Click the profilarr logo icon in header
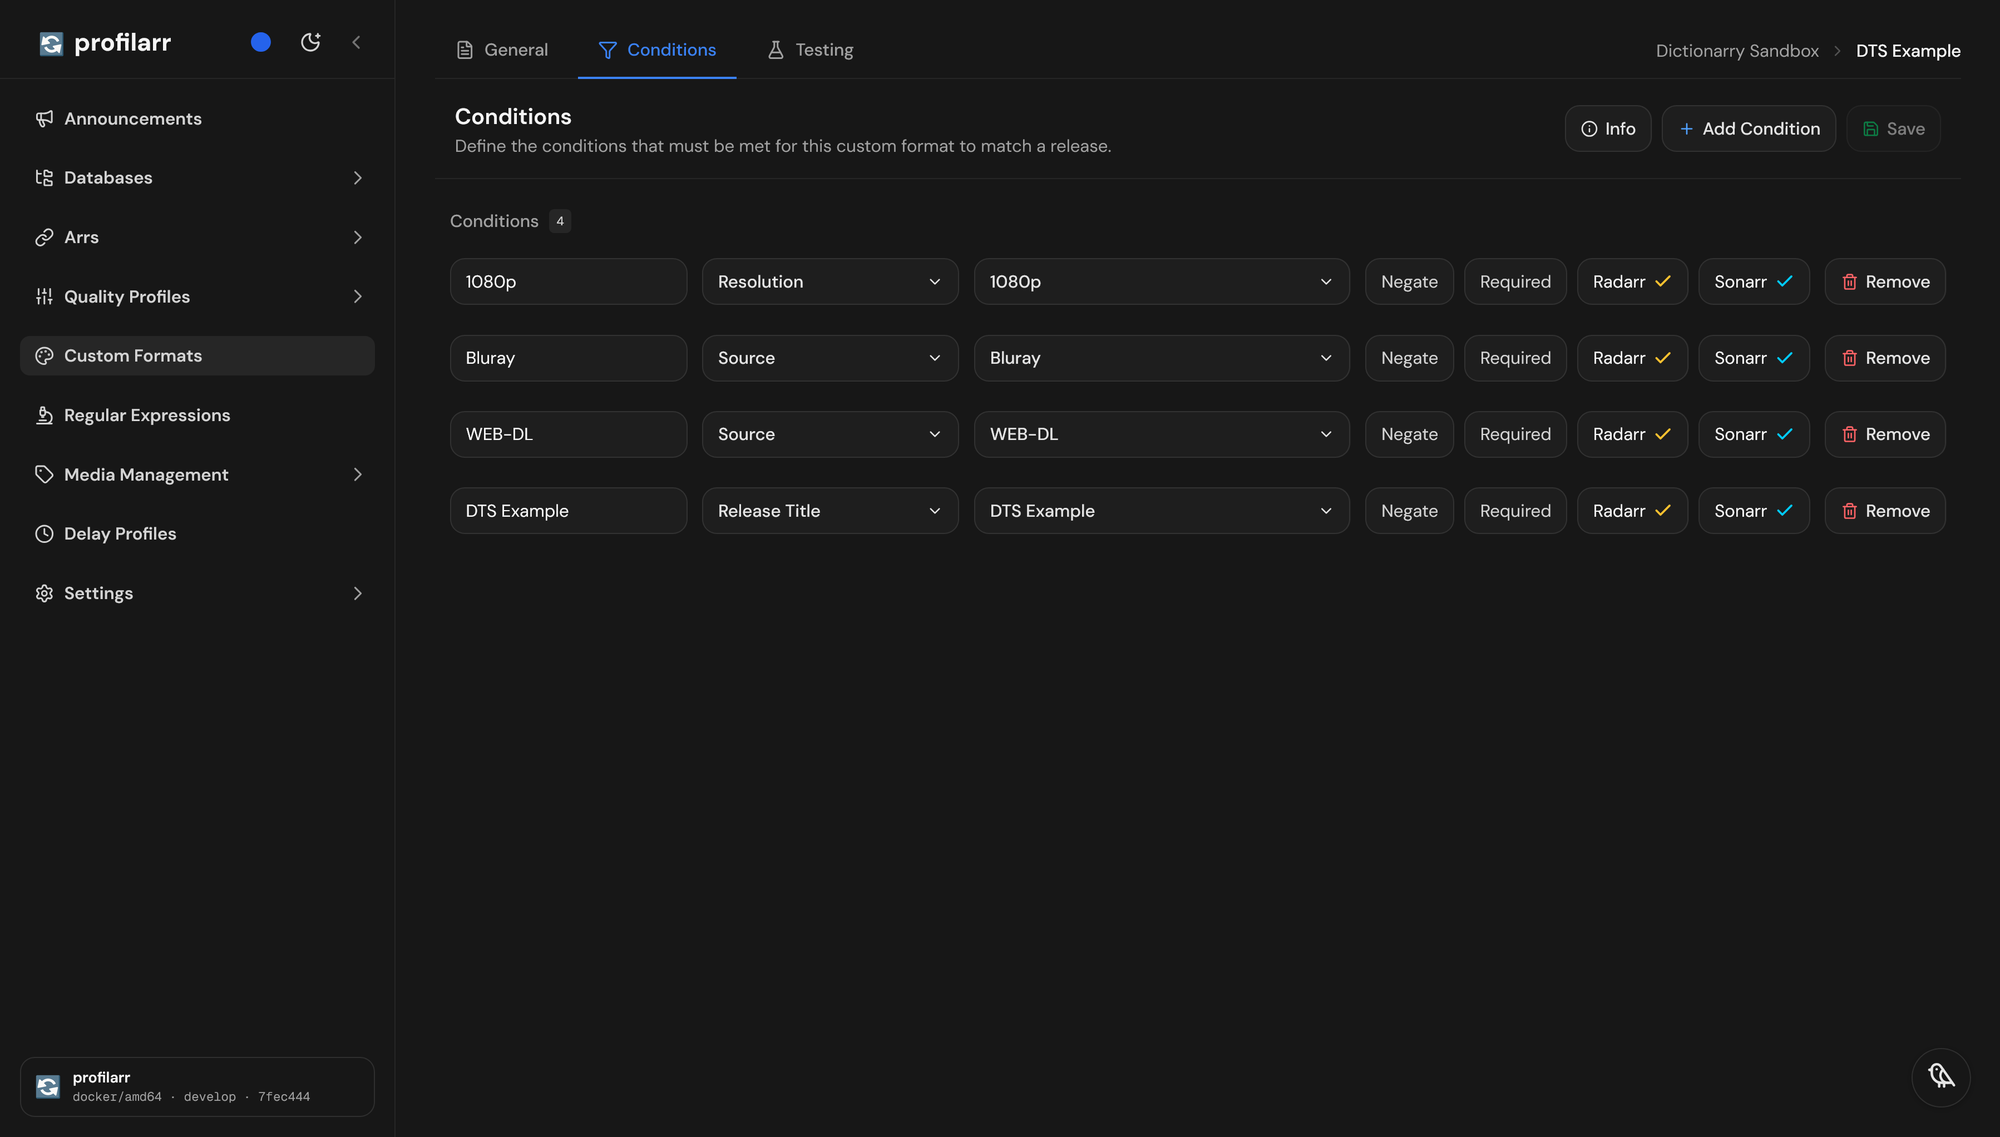Screen dimensions: 2000x1137 (x=51, y=43)
